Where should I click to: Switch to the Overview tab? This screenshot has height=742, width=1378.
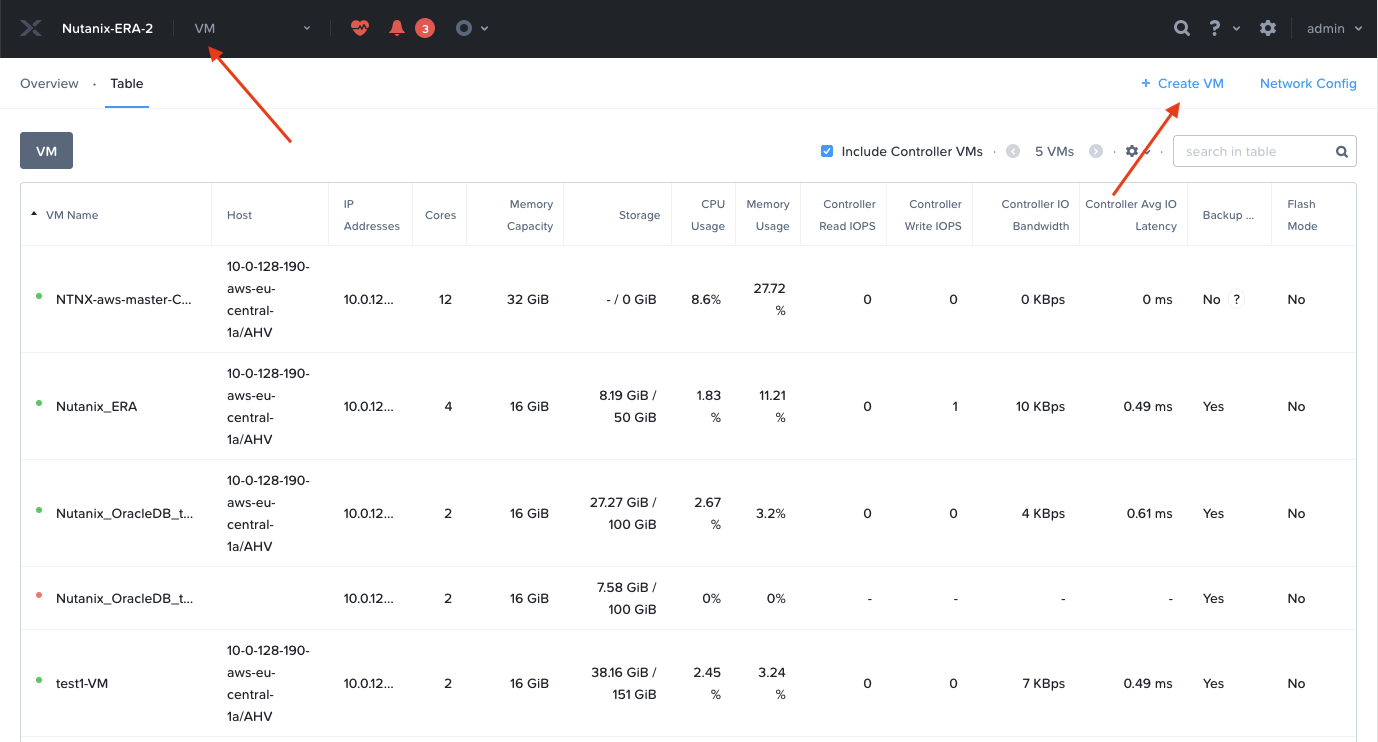[x=49, y=84]
